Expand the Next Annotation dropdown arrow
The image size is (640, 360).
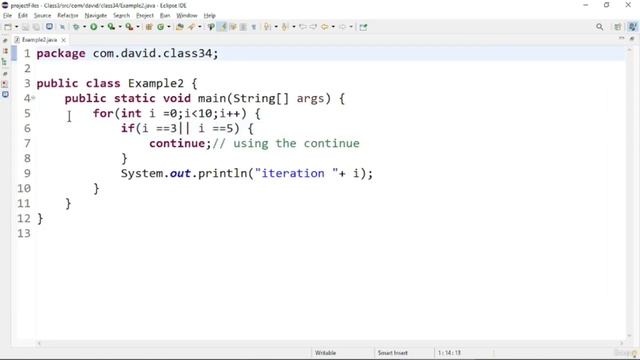pos(276,27)
